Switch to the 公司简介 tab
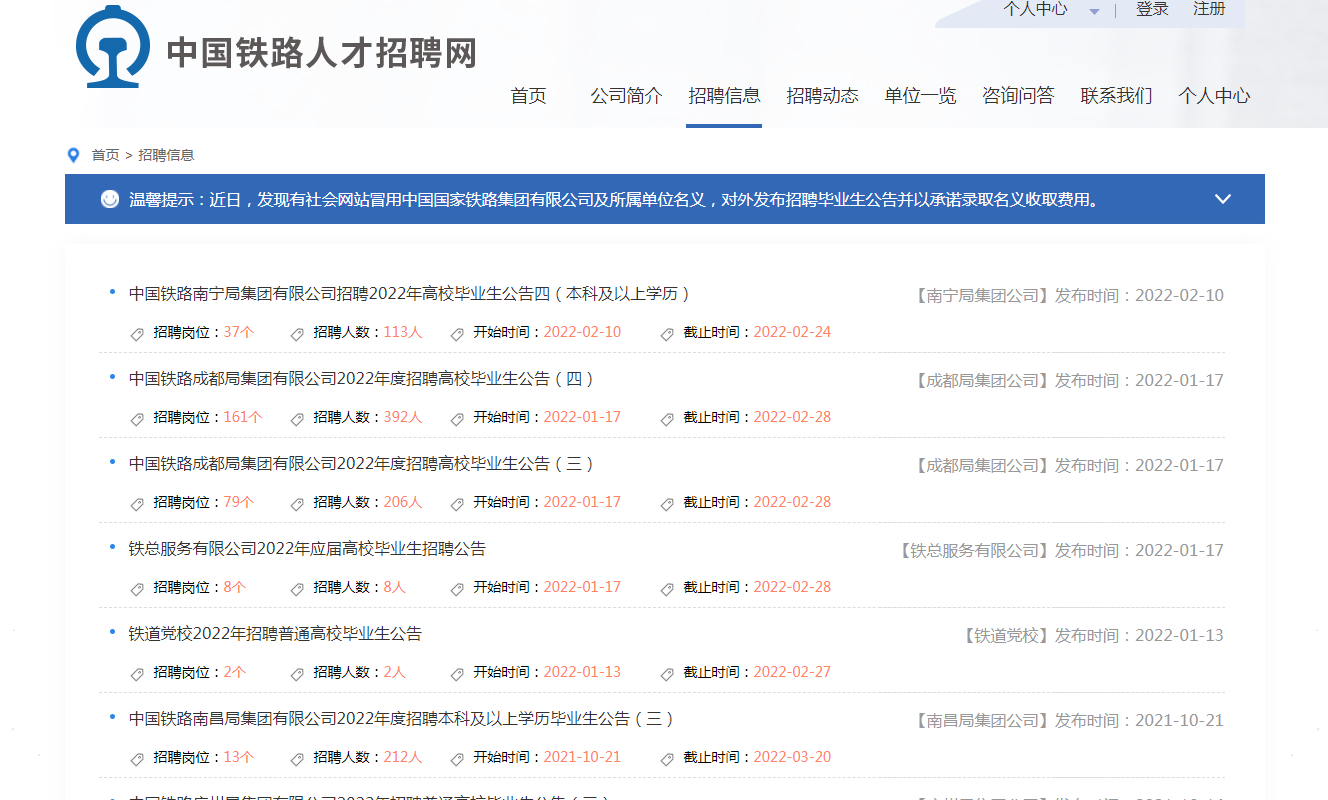Image resolution: width=1328 pixels, height=800 pixels. pyautogui.click(x=626, y=95)
